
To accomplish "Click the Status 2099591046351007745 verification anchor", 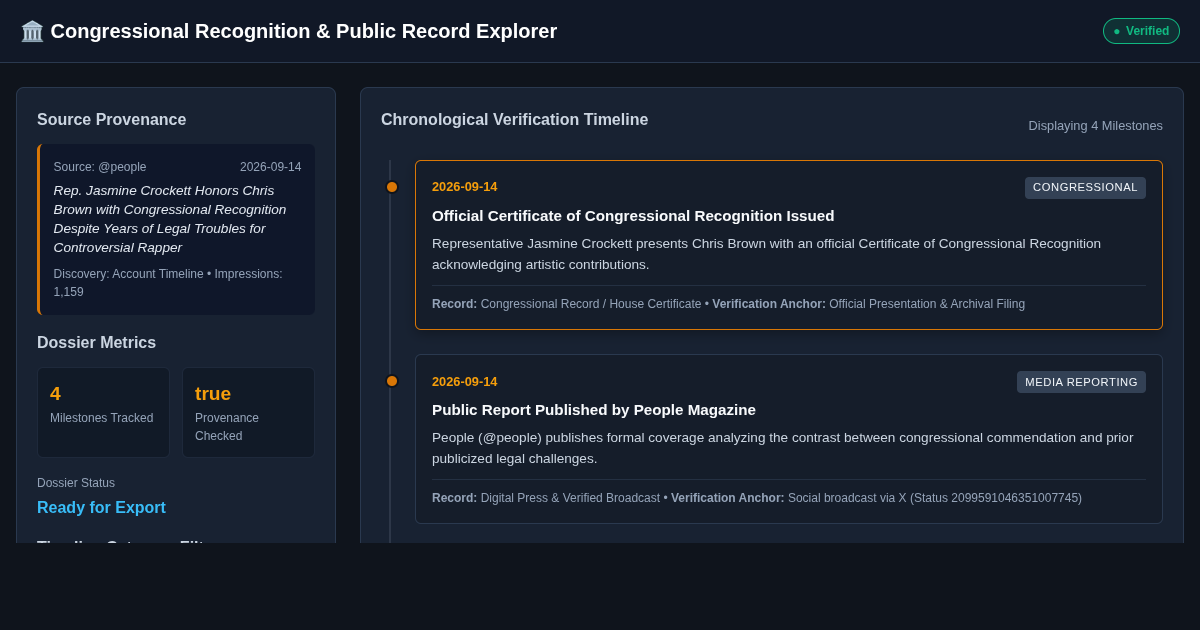I will coord(876,498).
